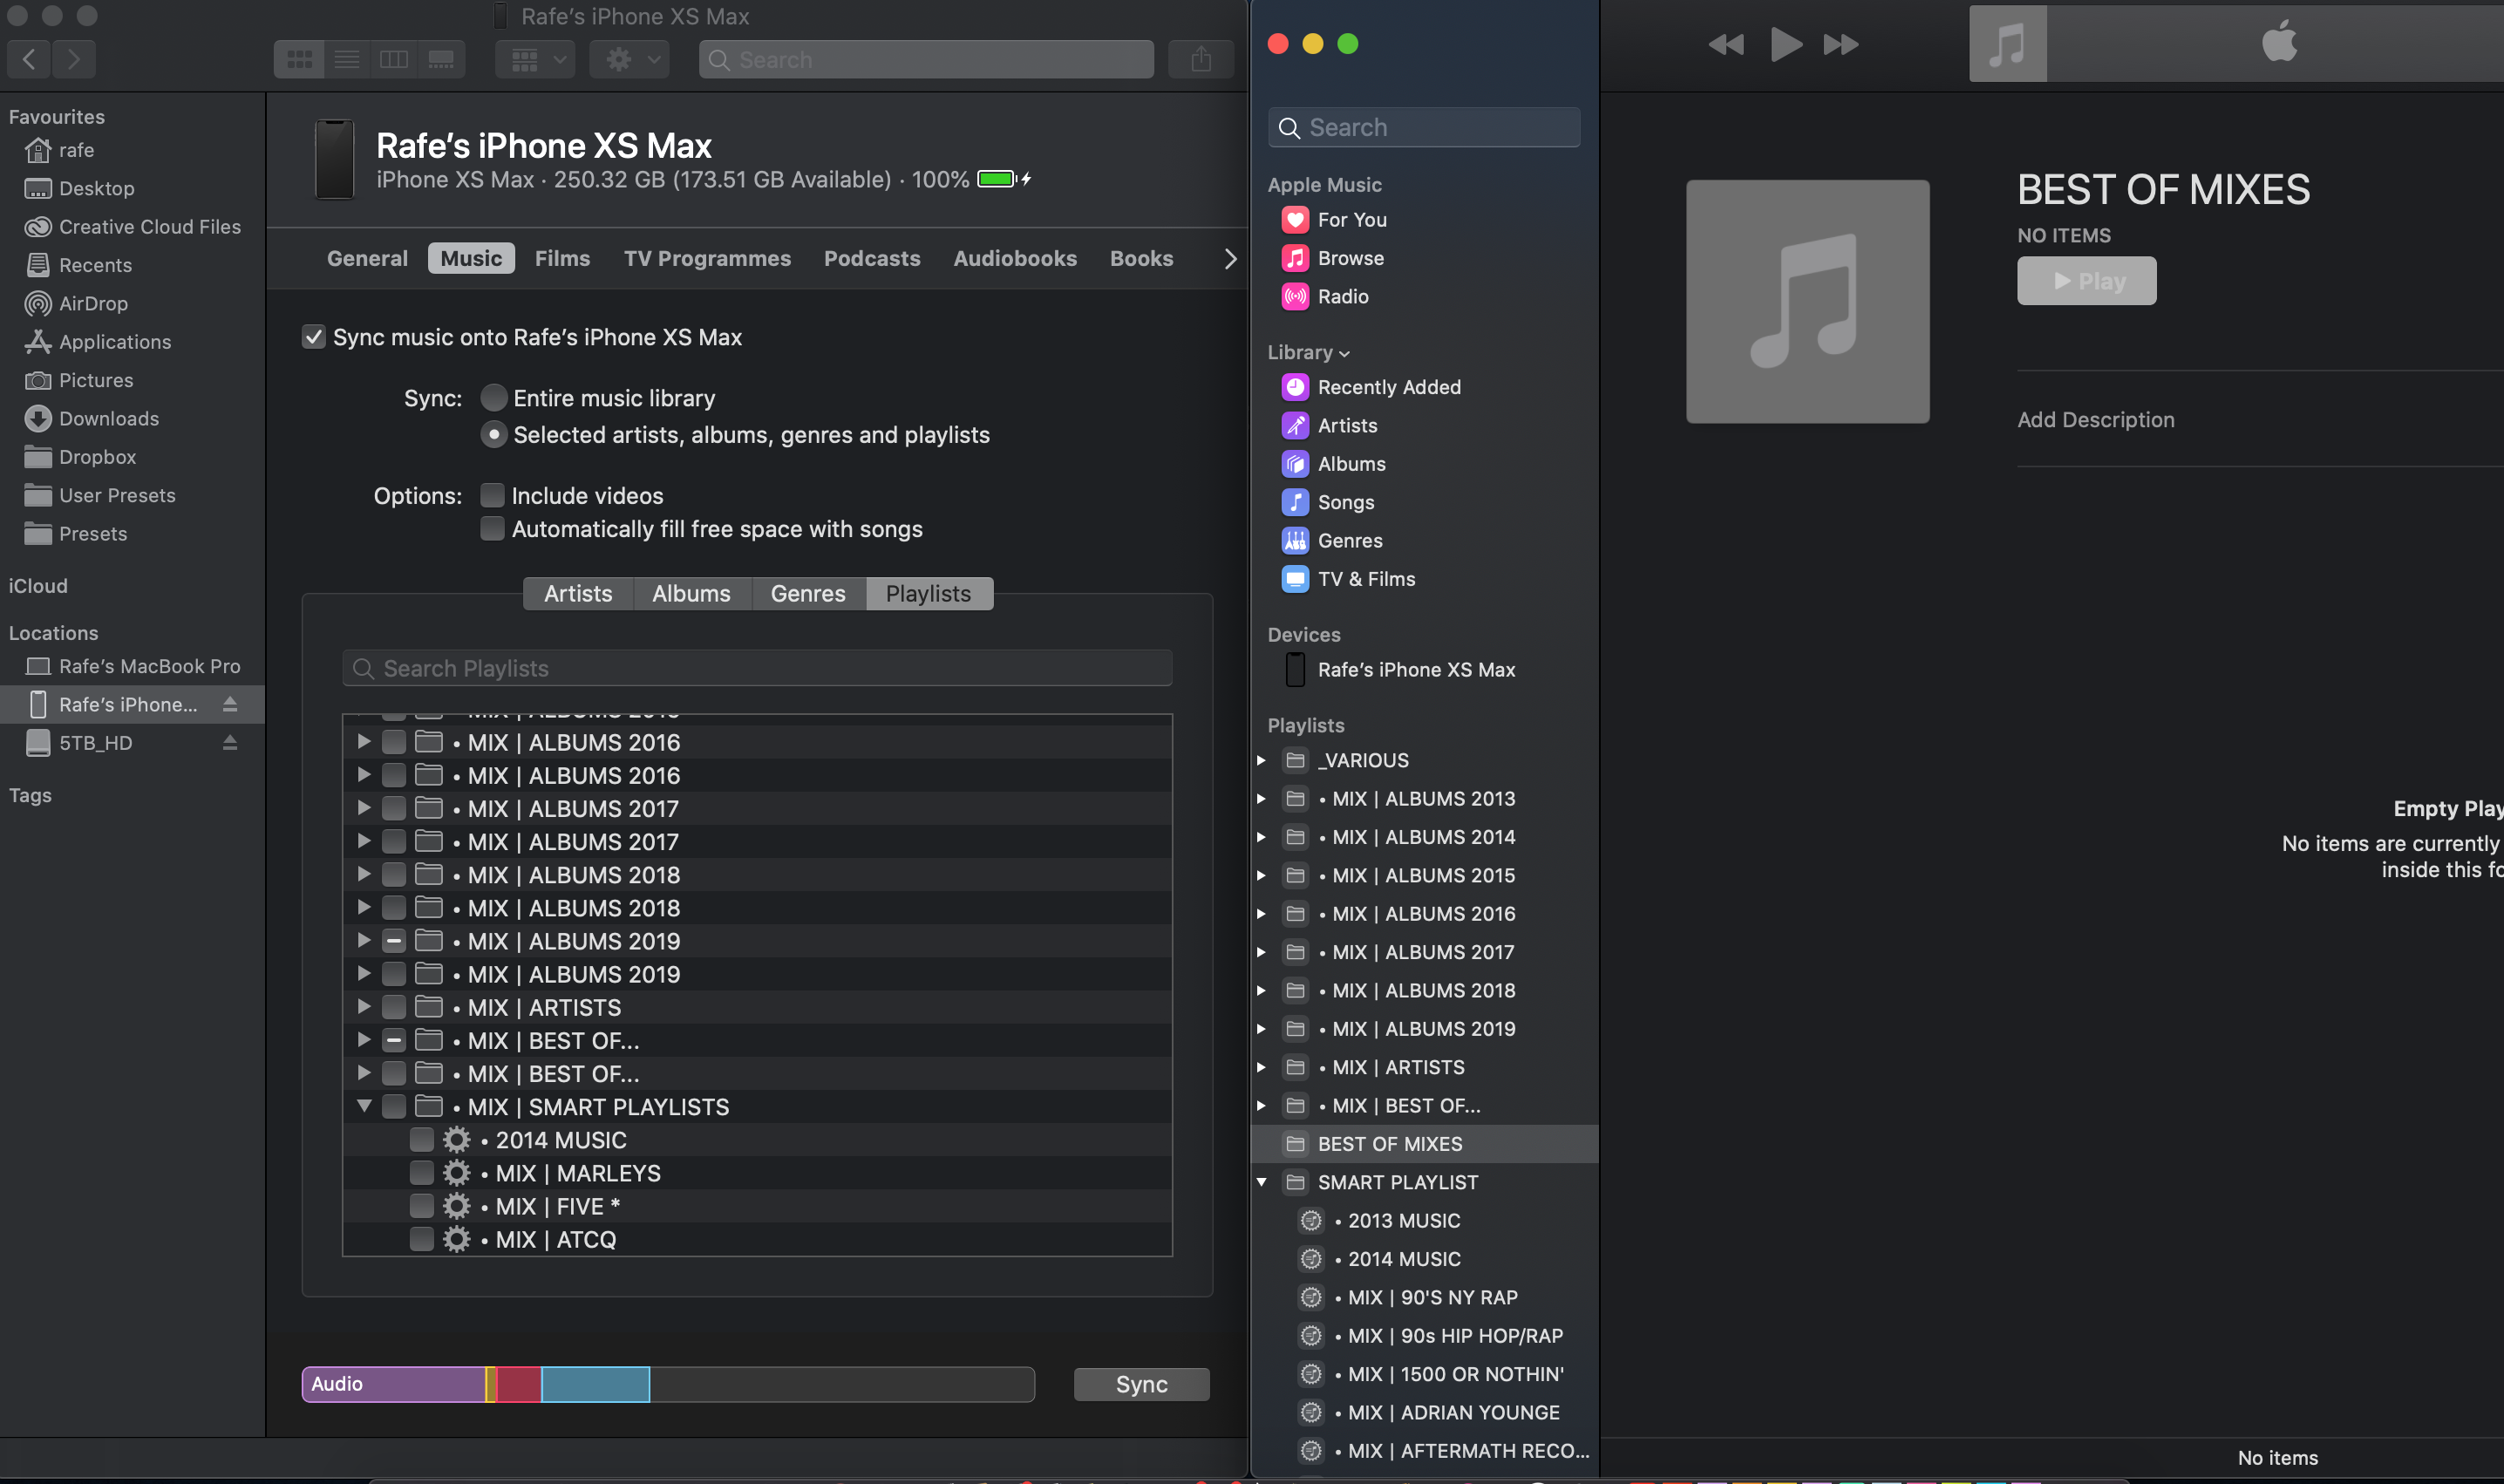The height and width of the screenshot is (1484, 2504).
Task: Expand _VARIOUS playlist folder in Music
Action: pyautogui.click(x=1262, y=761)
